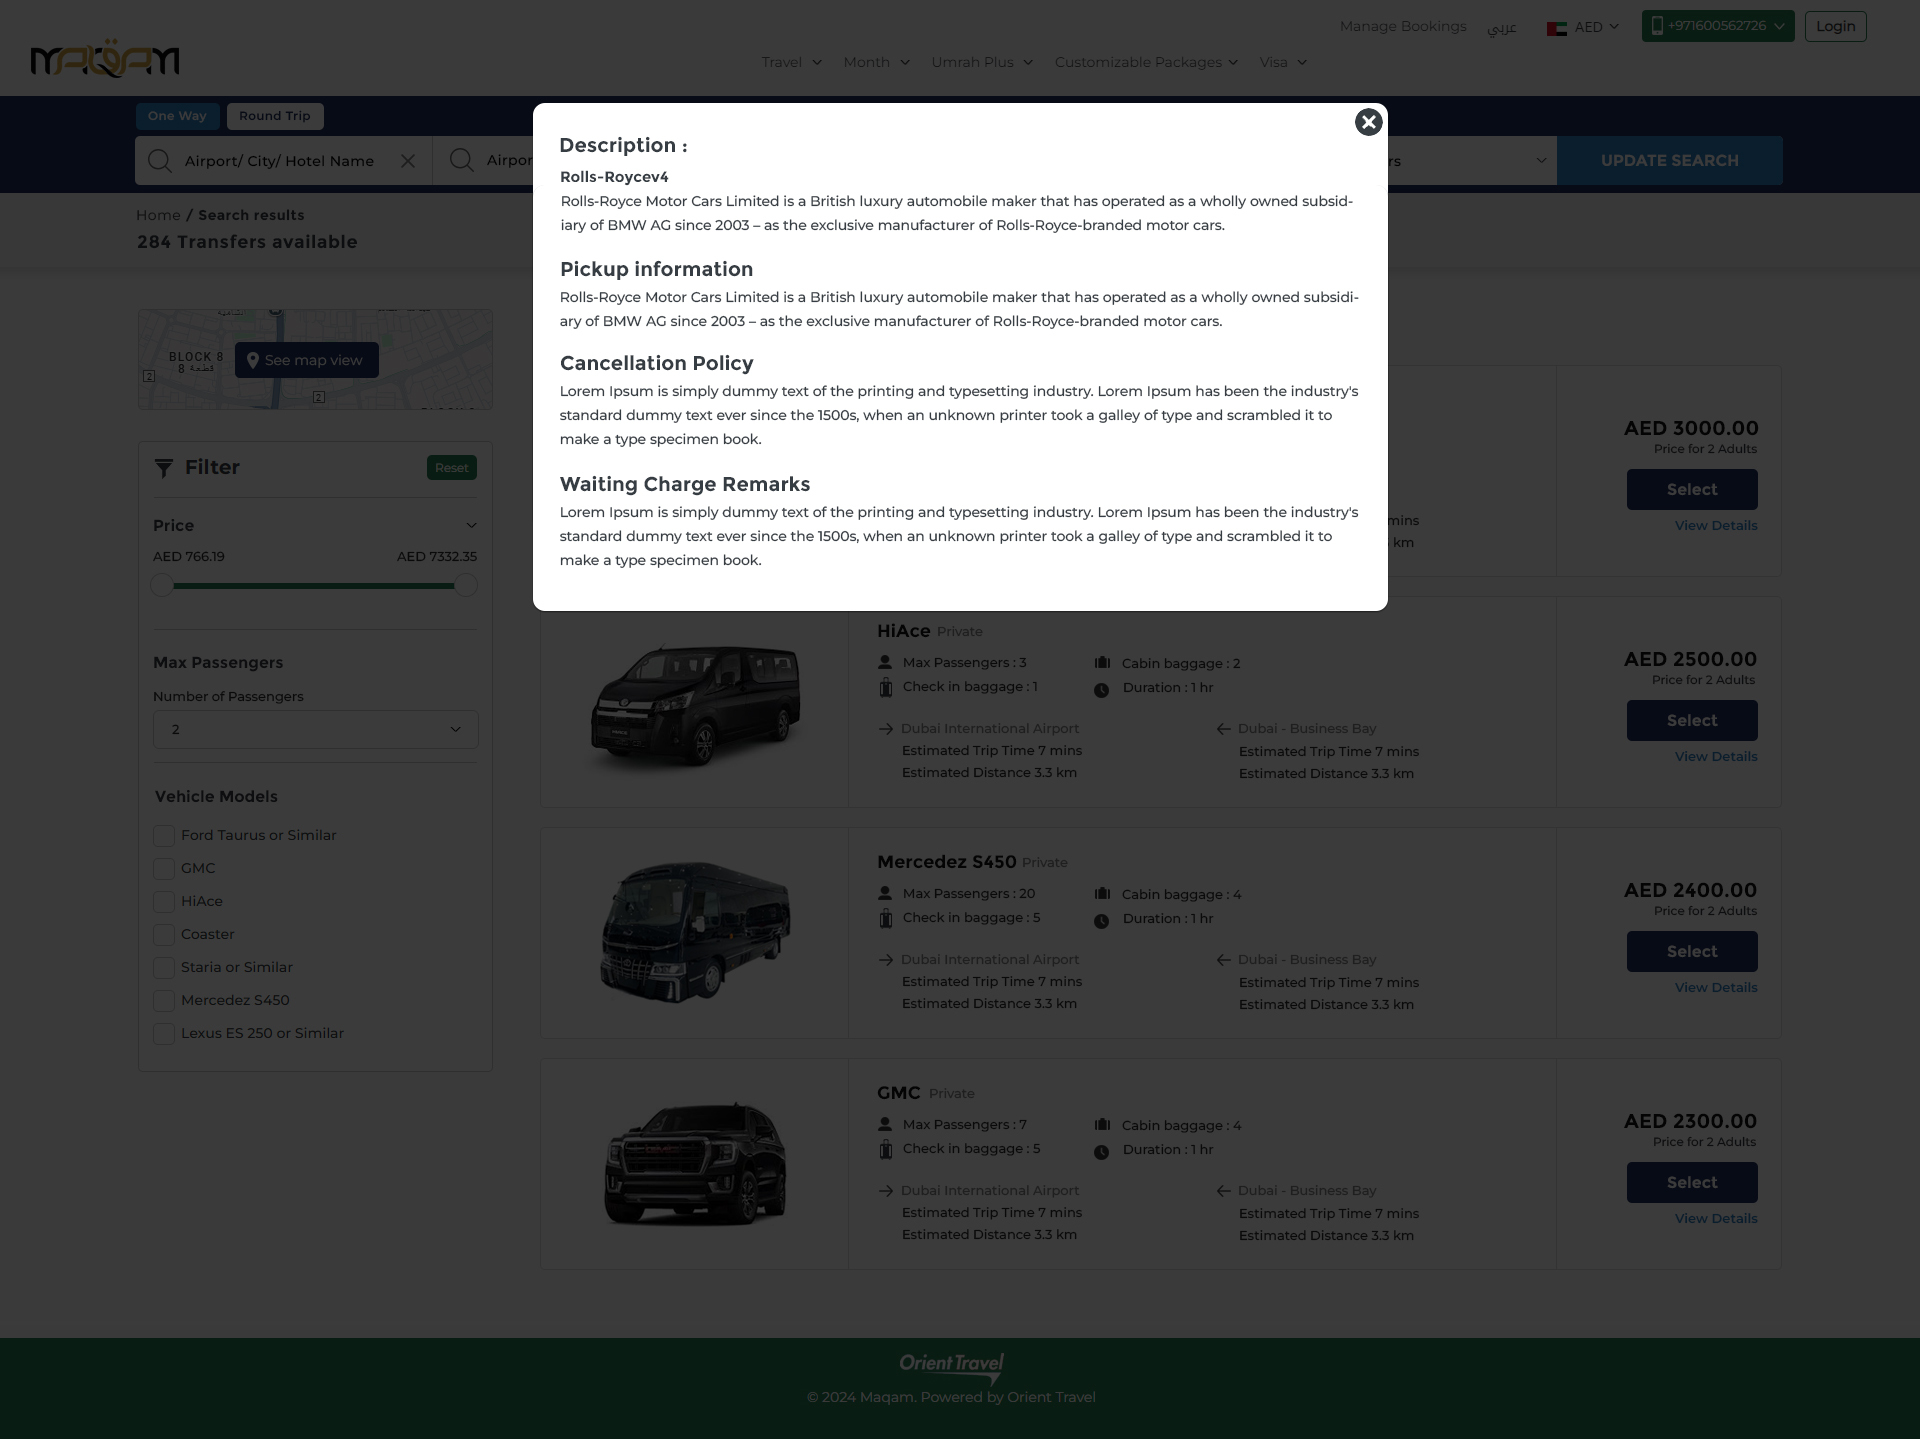
Task: Click the filter funnel icon
Action: [164, 468]
